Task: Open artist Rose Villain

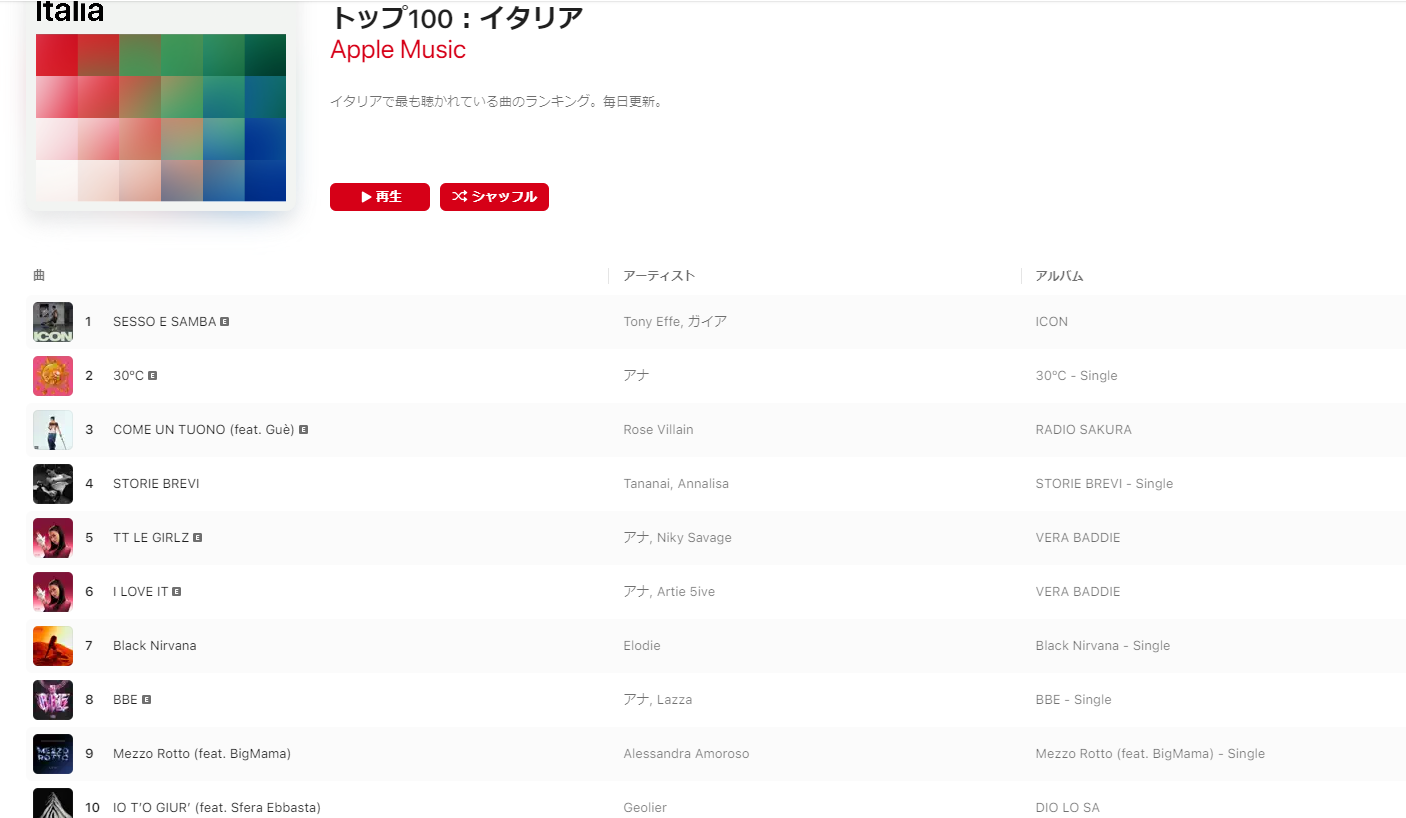Action: pos(658,430)
